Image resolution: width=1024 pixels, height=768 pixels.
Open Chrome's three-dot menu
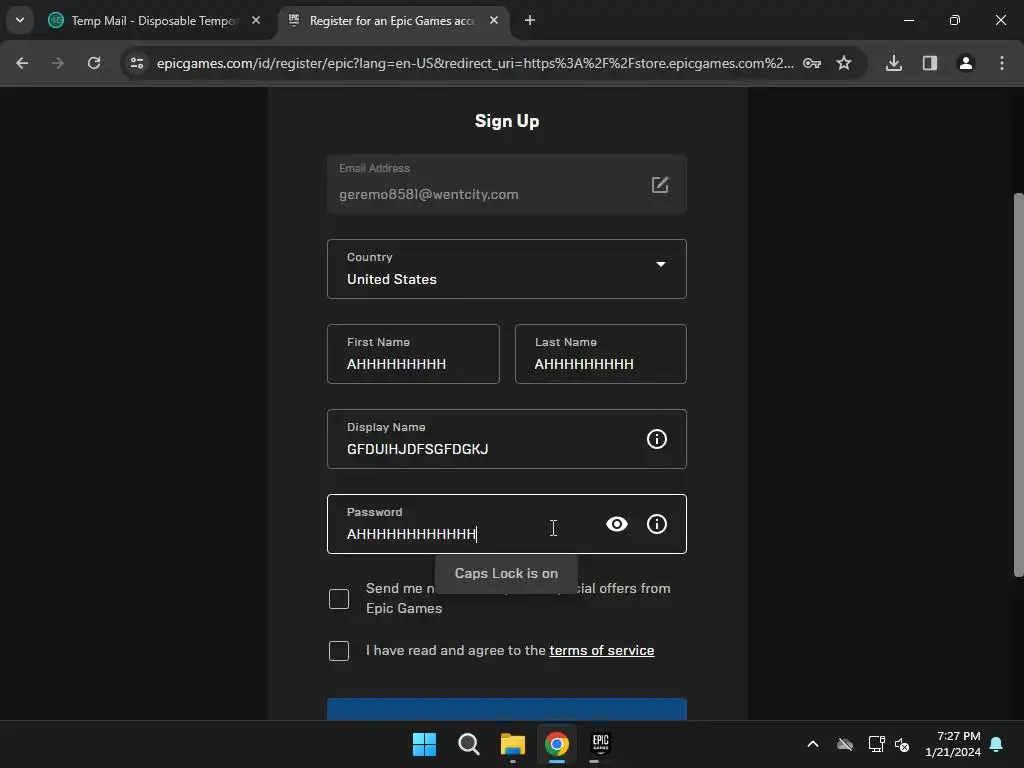(1002, 63)
